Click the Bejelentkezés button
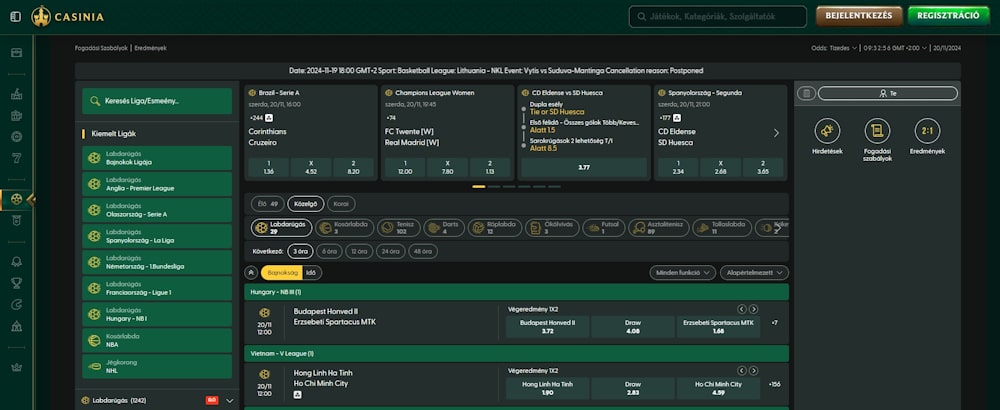 [858, 16]
